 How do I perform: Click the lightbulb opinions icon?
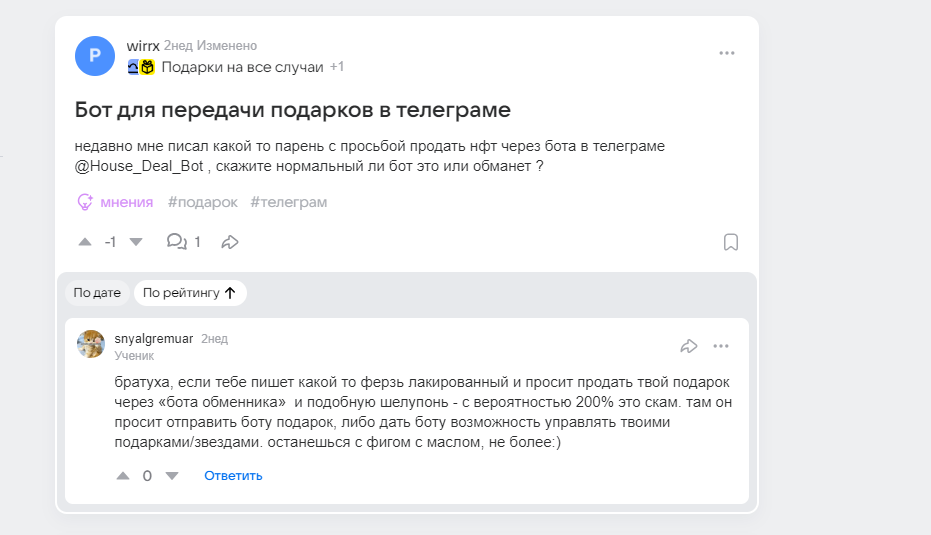pos(85,202)
